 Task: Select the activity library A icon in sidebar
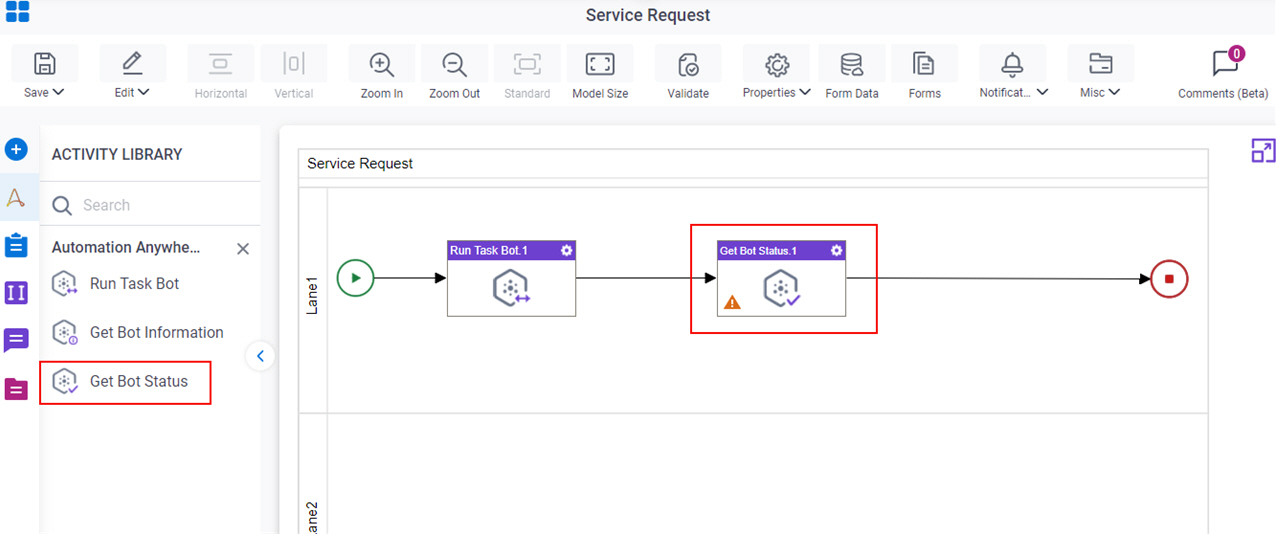tap(16, 198)
